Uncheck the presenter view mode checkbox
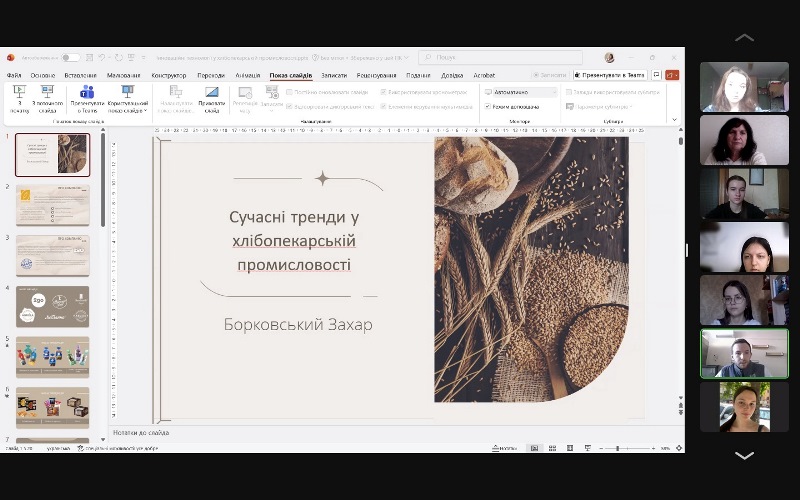This screenshot has width=800, height=500. tap(488, 106)
